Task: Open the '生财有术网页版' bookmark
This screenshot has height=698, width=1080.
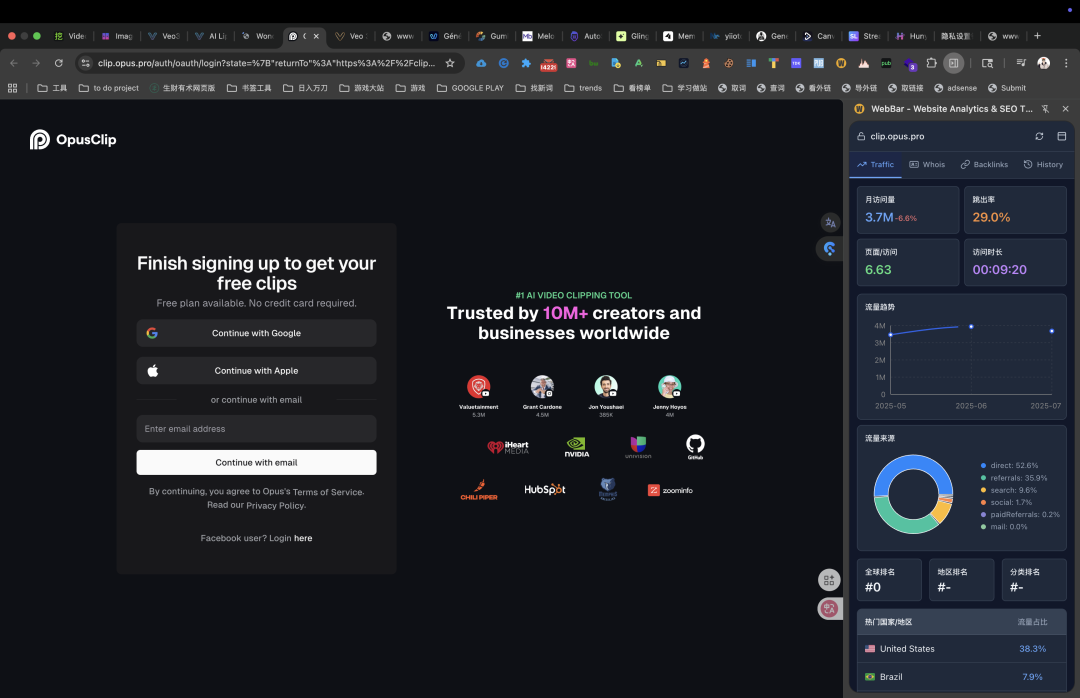Action: coord(183,88)
